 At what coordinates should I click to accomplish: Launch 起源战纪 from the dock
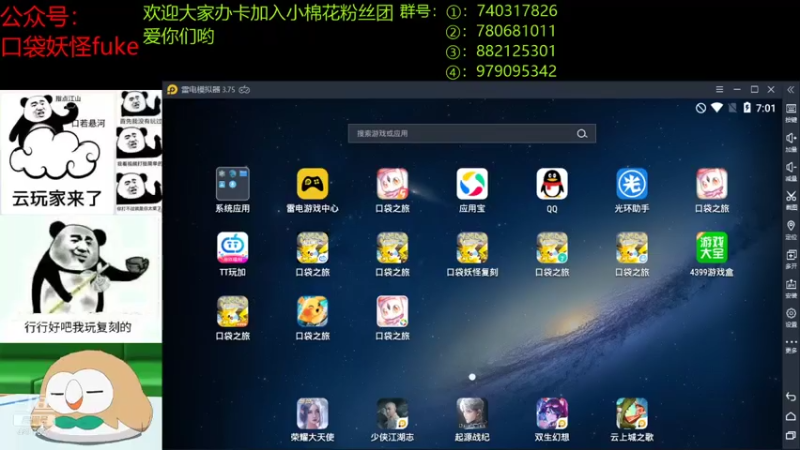tap(472, 414)
